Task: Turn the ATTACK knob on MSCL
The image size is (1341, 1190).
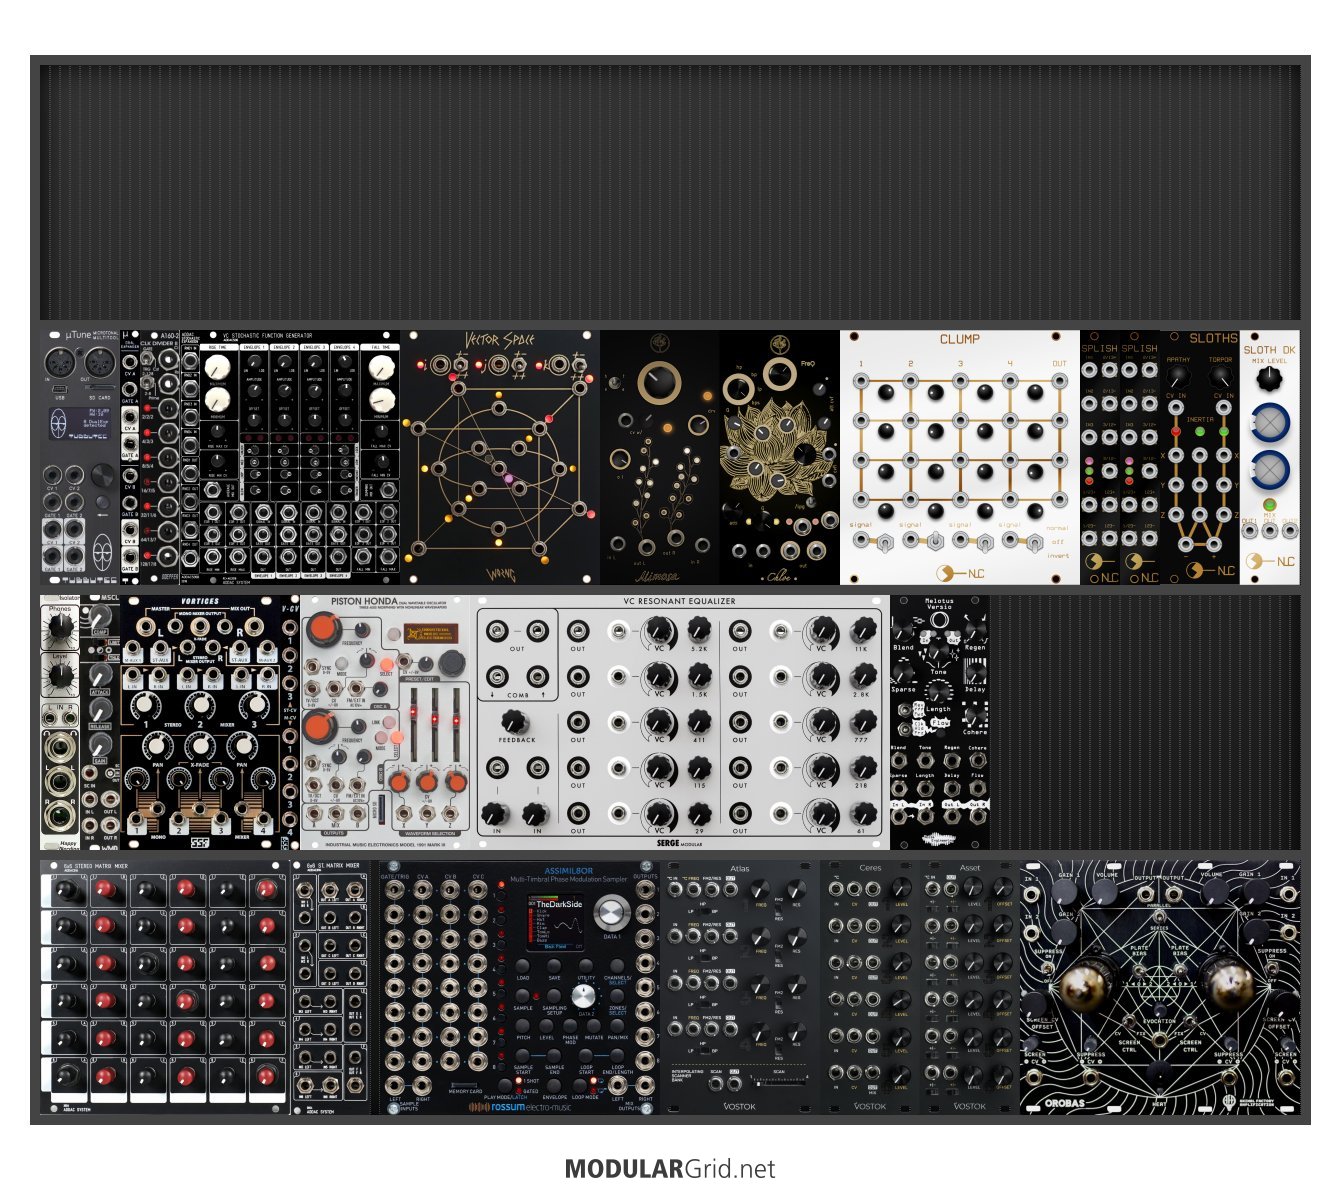Action: 101,675
